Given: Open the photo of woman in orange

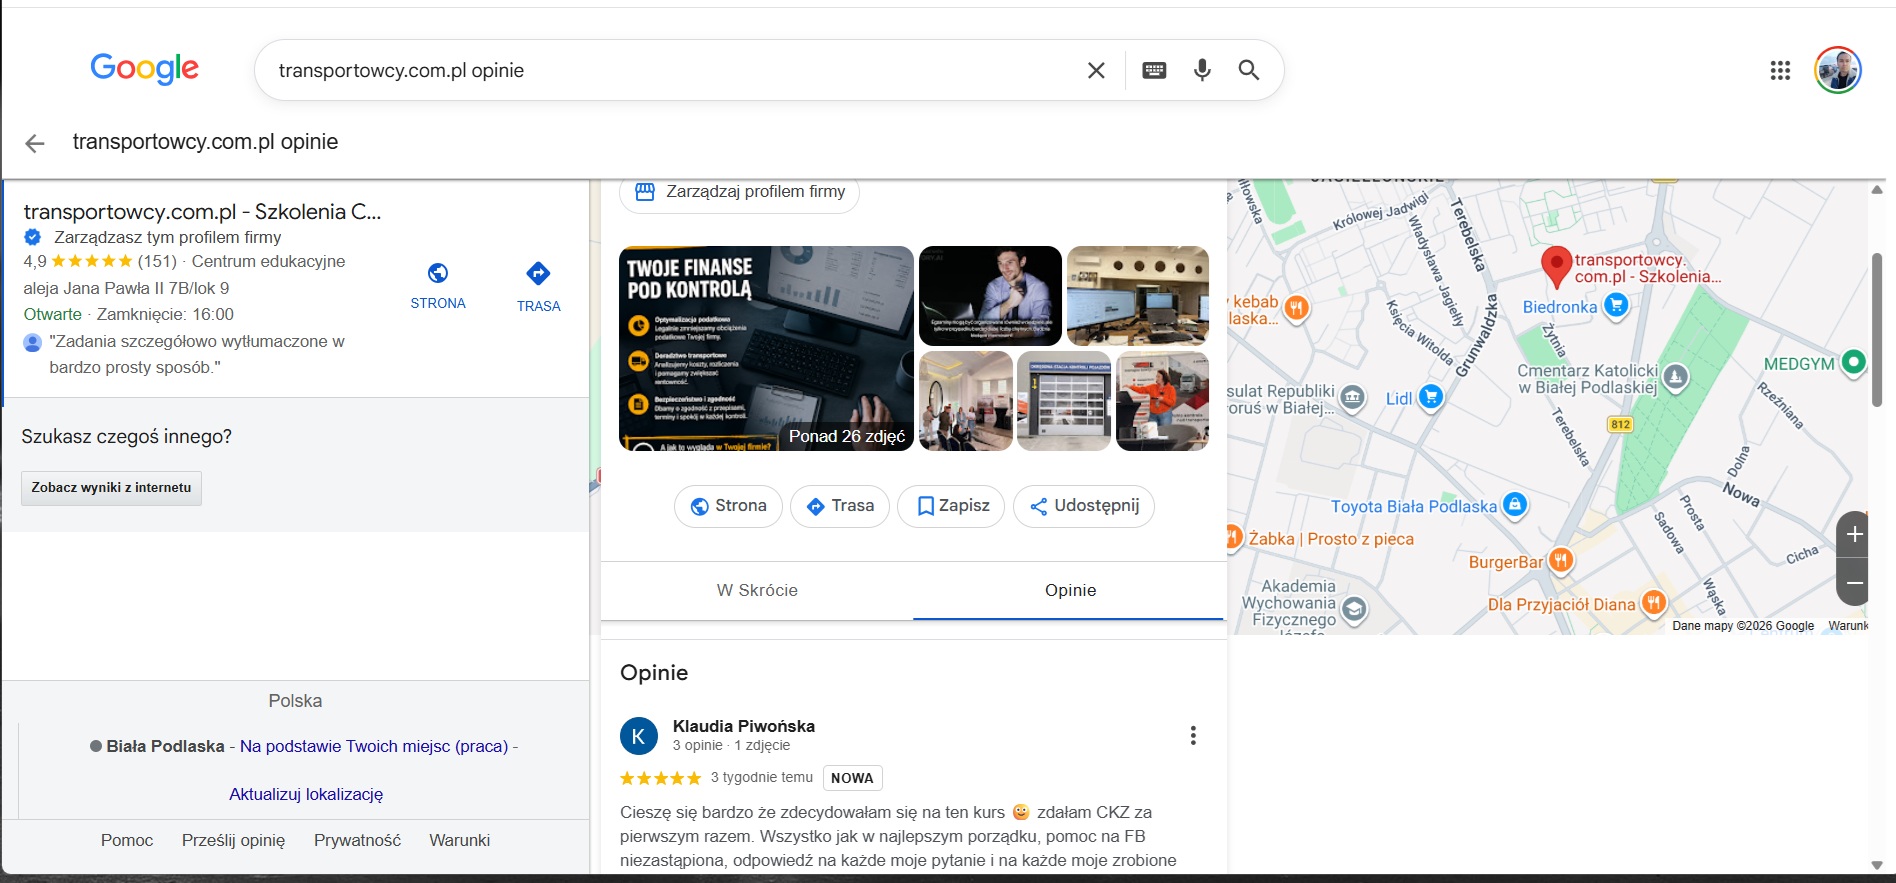Looking at the screenshot, I should coord(1162,401).
